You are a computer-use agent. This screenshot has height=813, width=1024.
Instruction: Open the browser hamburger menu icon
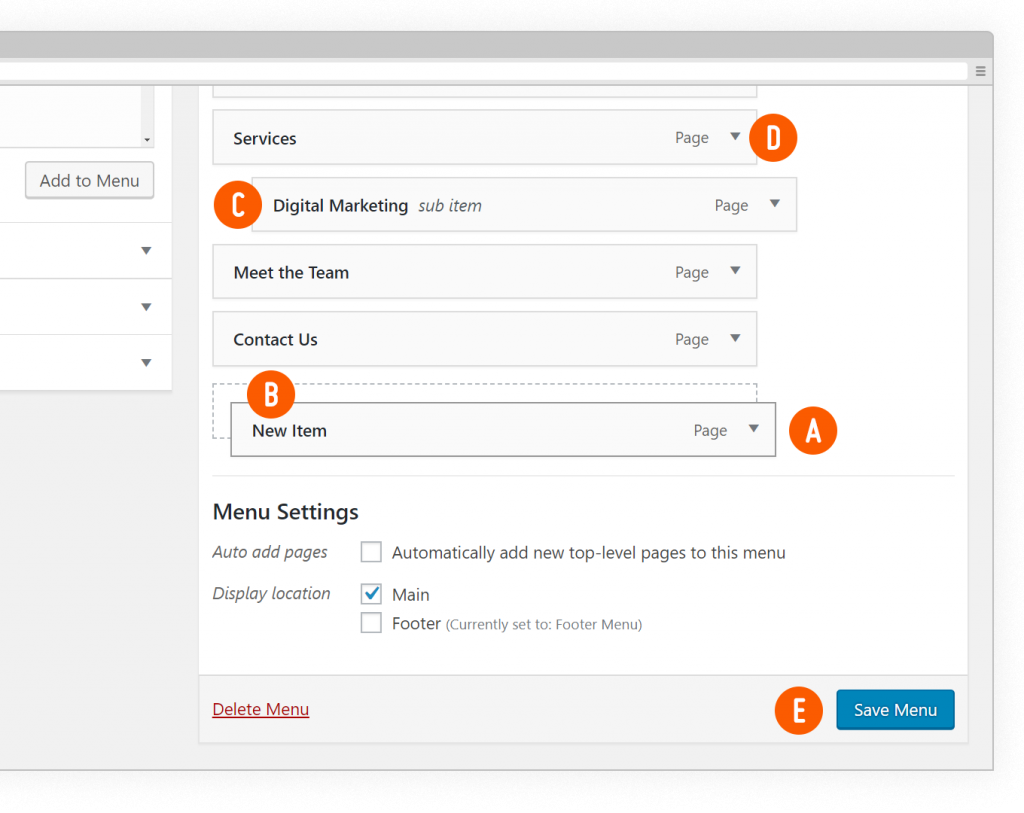(x=980, y=71)
